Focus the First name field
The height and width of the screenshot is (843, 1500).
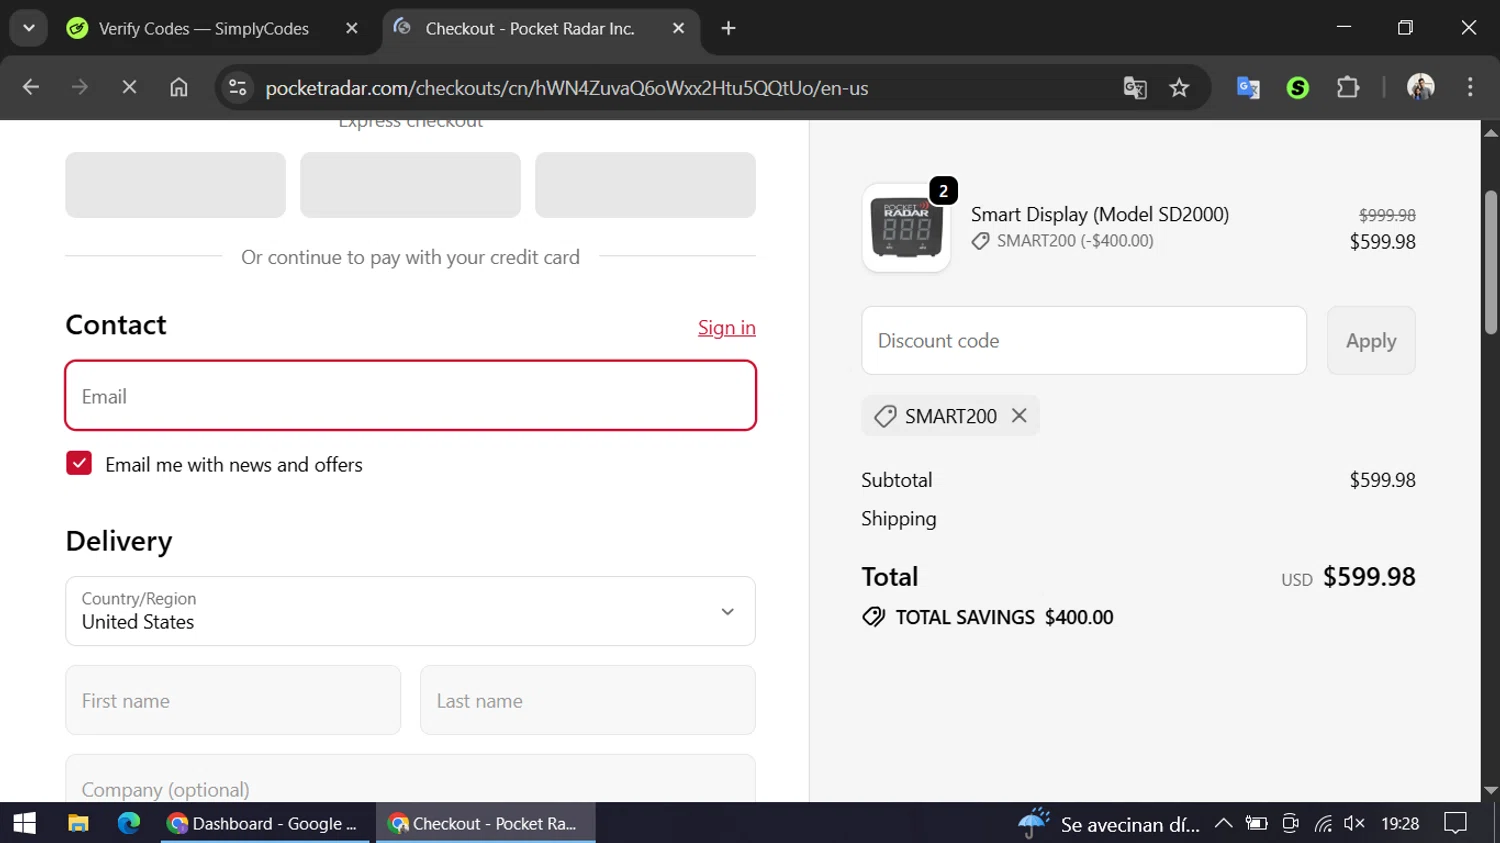[233, 701]
